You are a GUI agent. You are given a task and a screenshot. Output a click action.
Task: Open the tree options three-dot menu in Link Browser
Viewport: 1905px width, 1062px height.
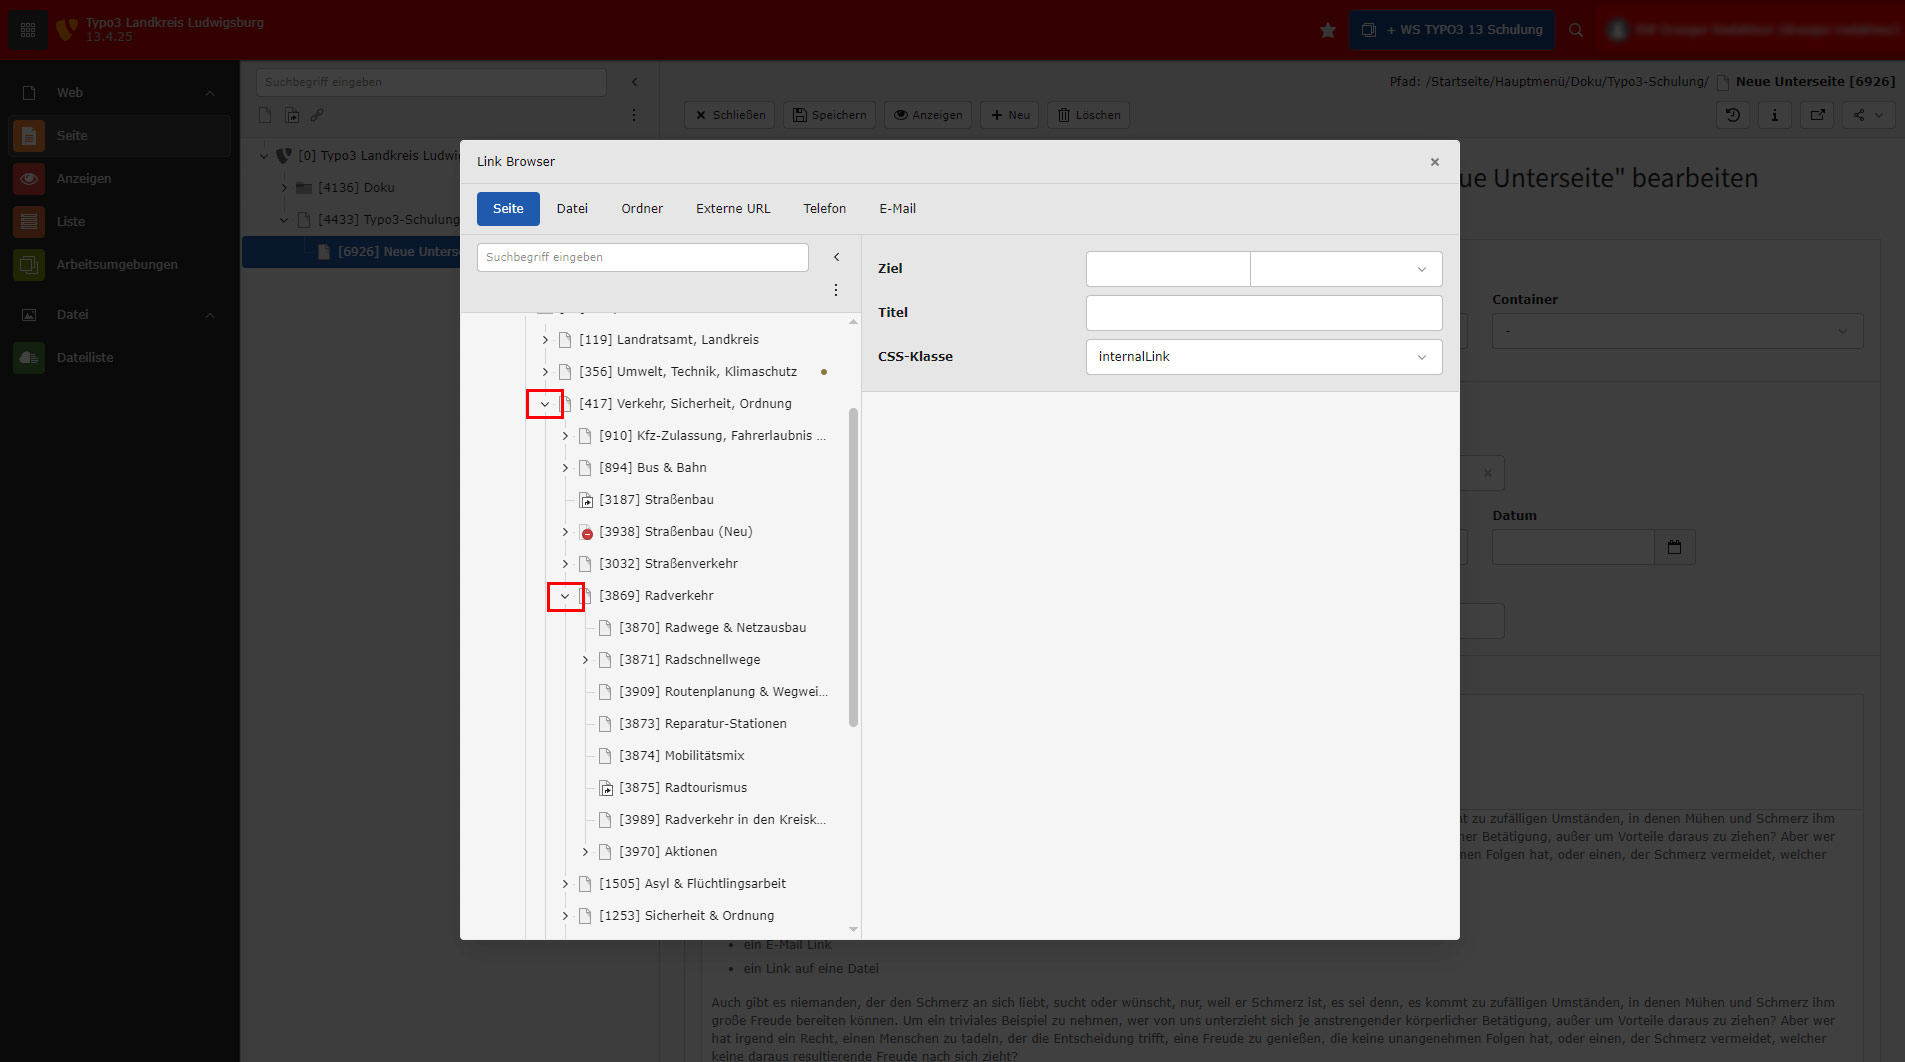[836, 290]
